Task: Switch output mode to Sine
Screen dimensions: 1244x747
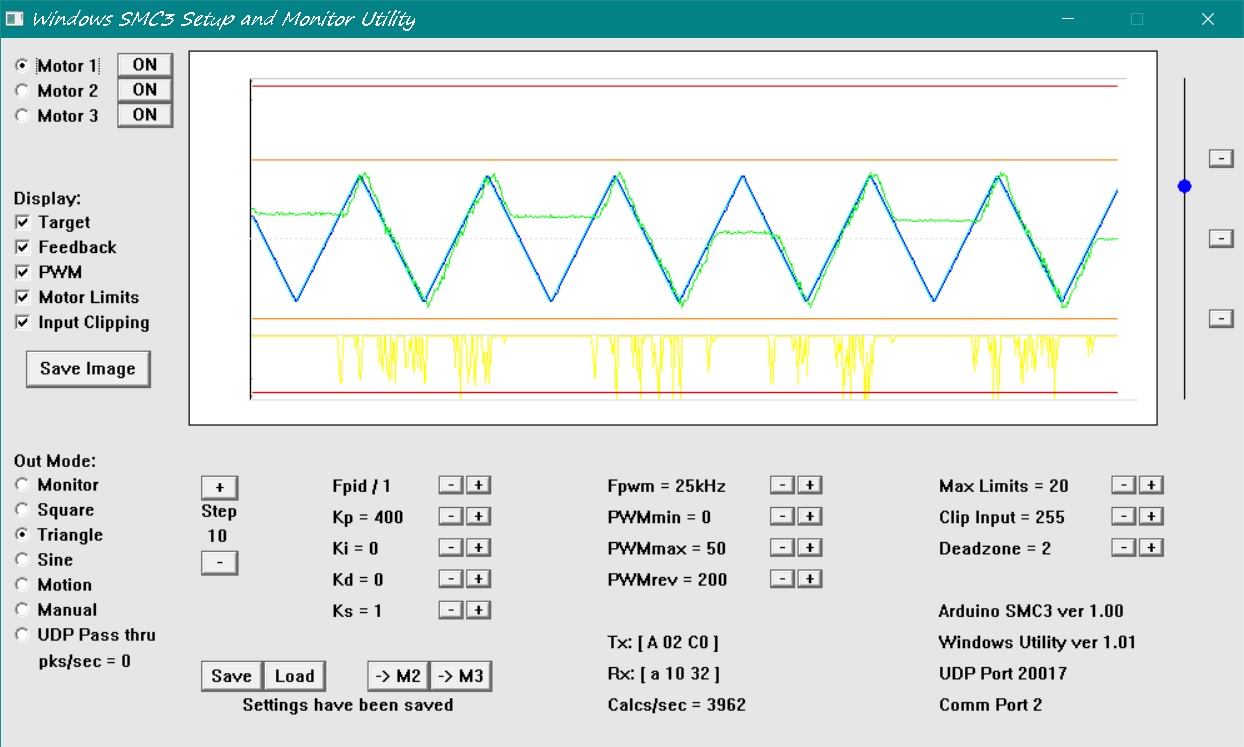Action: 23,560
